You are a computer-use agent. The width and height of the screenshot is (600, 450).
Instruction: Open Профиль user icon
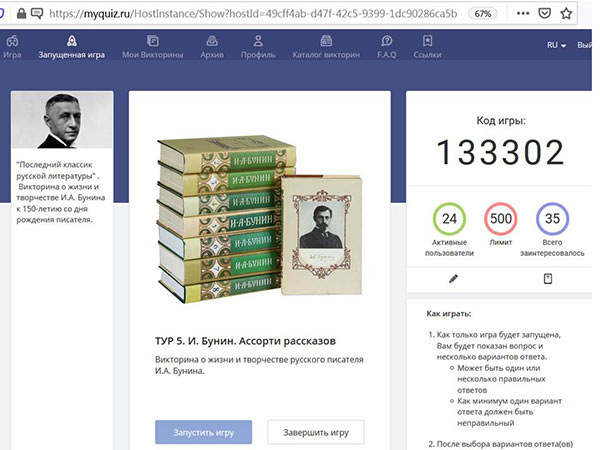pos(258,41)
